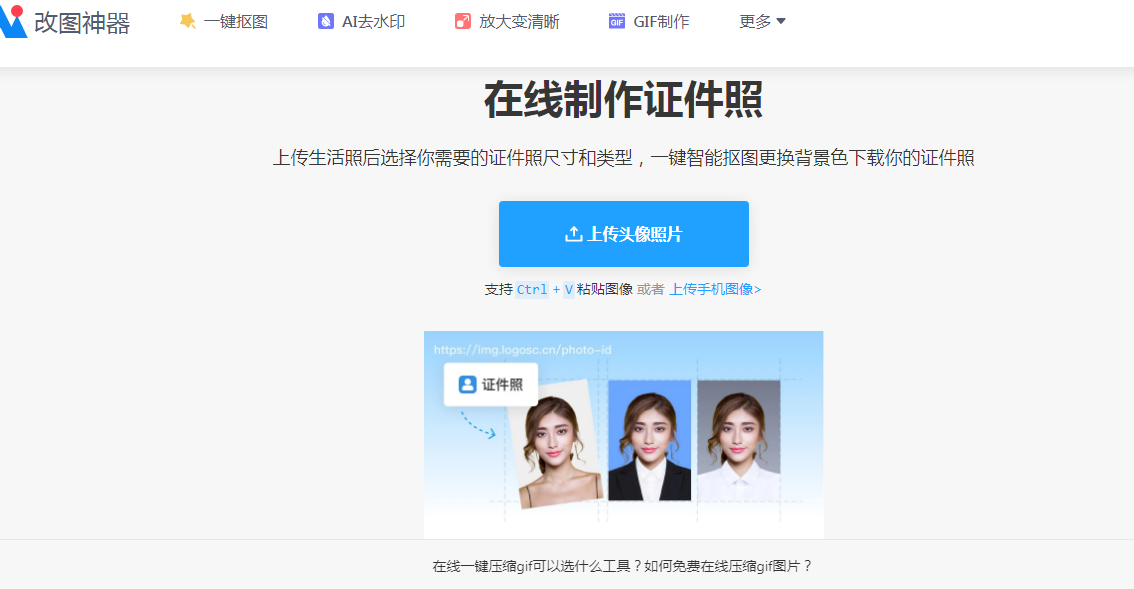Expand the 更多 dropdown arrow
The height and width of the screenshot is (589, 1134).
[781, 22]
